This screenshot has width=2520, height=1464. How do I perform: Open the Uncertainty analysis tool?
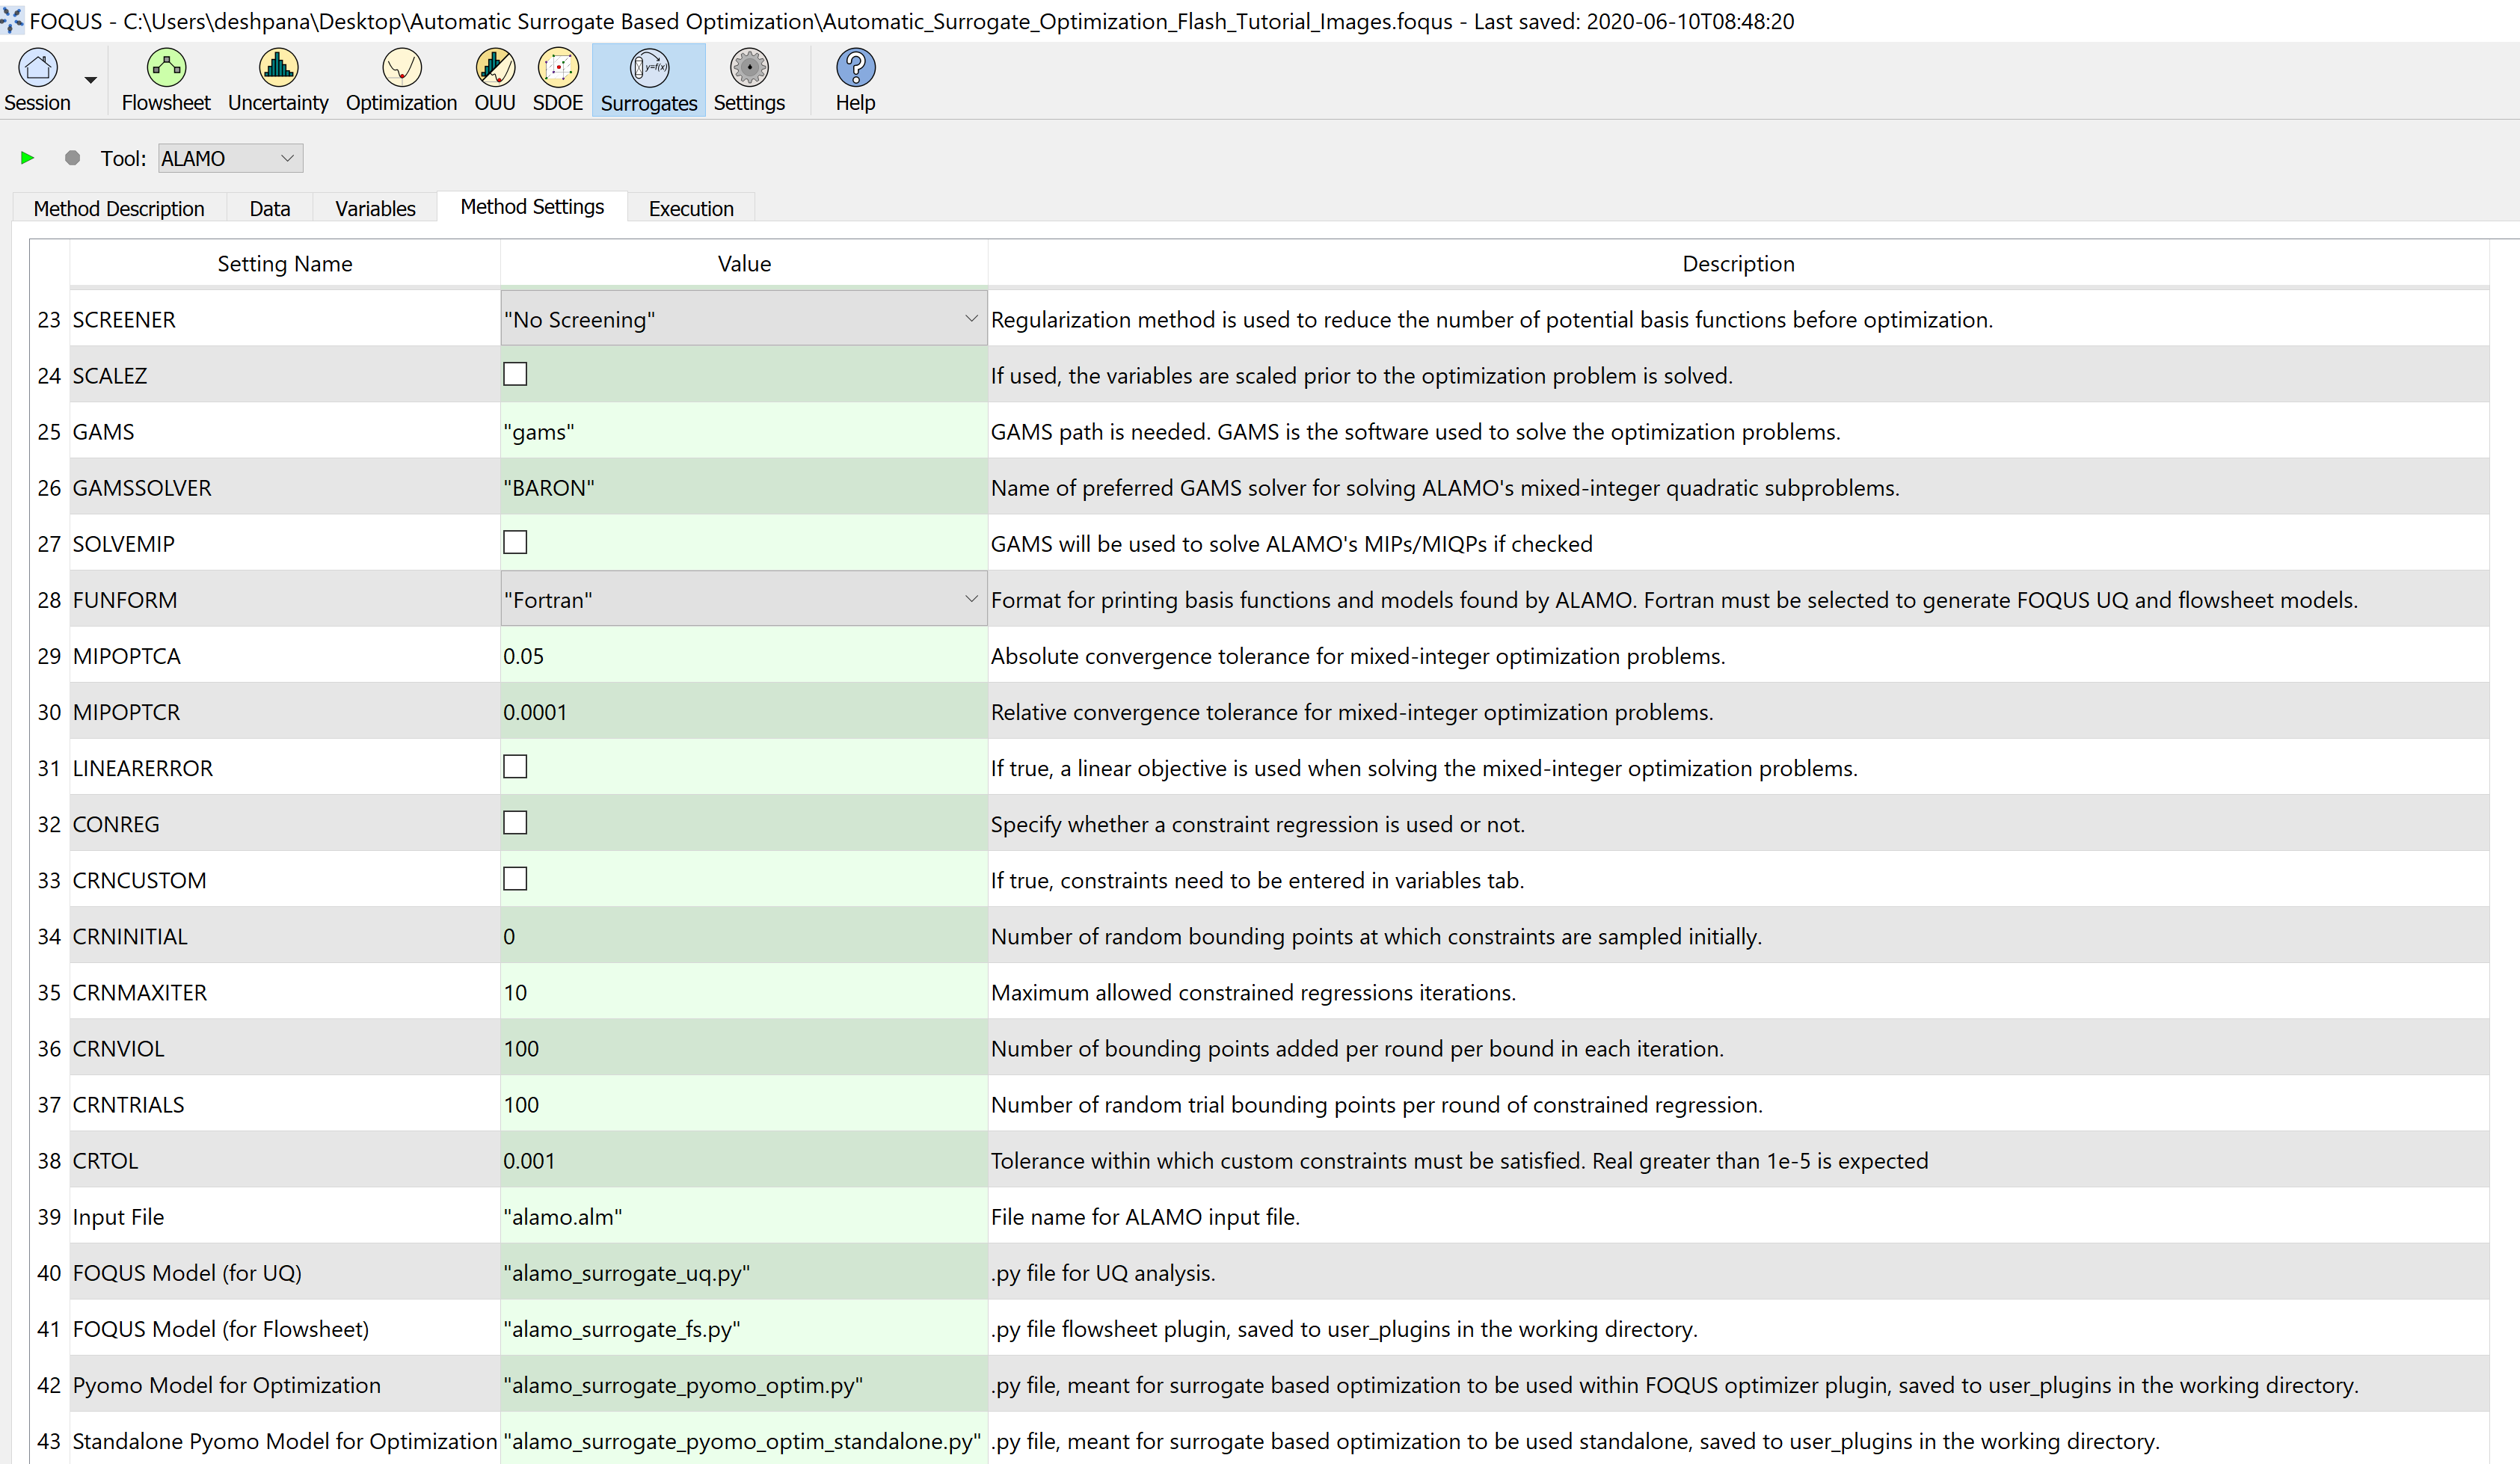pyautogui.click(x=278, y=69)
